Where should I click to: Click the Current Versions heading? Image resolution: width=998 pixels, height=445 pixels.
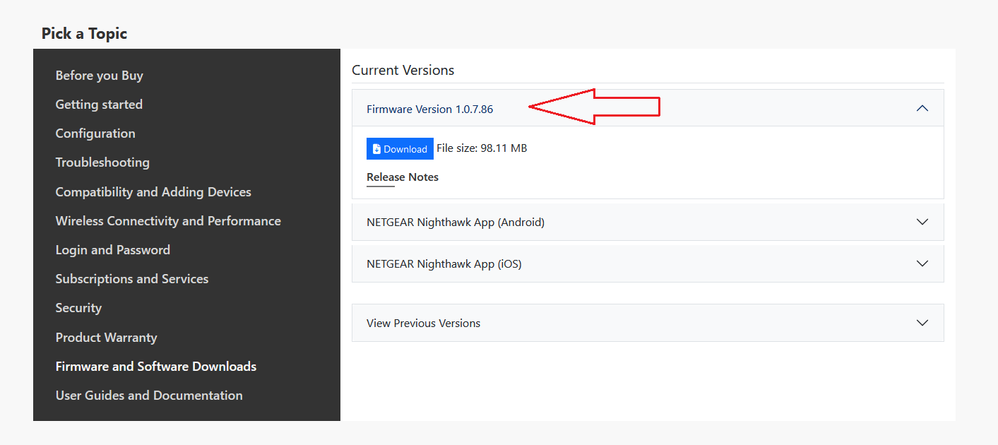403,70
